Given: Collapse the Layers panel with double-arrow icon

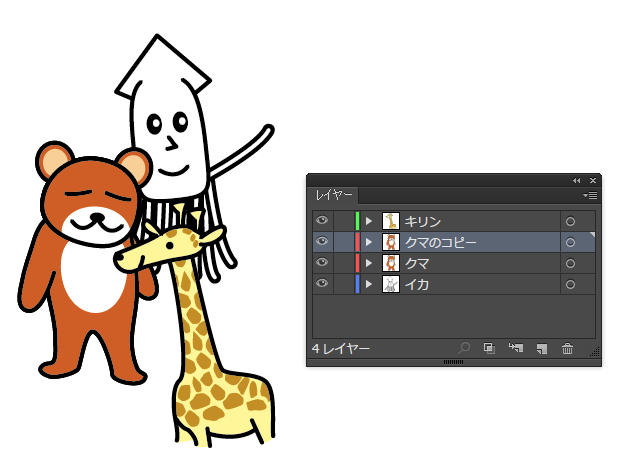Looking at the screenshot, I should (x=576, y=180).
